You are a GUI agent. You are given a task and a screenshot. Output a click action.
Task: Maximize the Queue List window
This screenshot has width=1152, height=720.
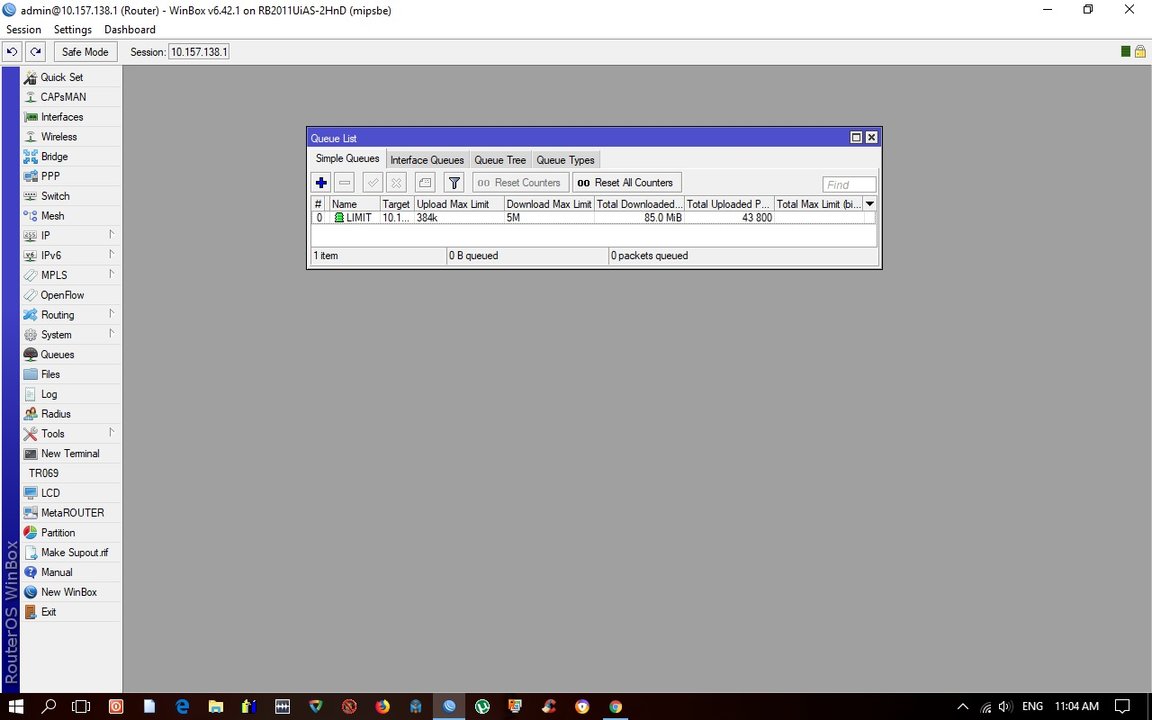click(856, 137)
